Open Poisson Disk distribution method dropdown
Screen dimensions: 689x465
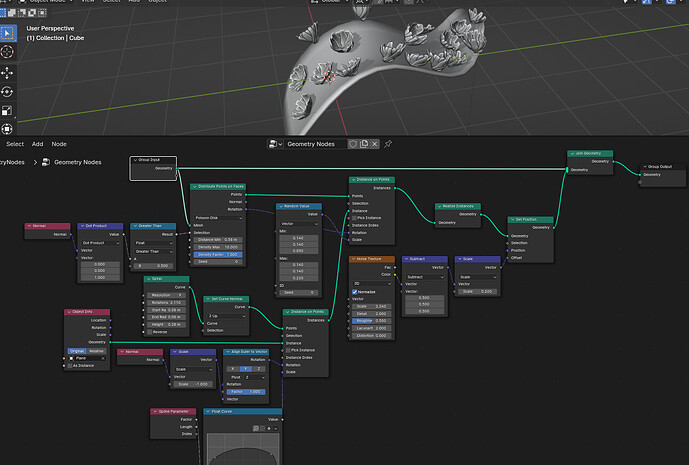point(218,218)
